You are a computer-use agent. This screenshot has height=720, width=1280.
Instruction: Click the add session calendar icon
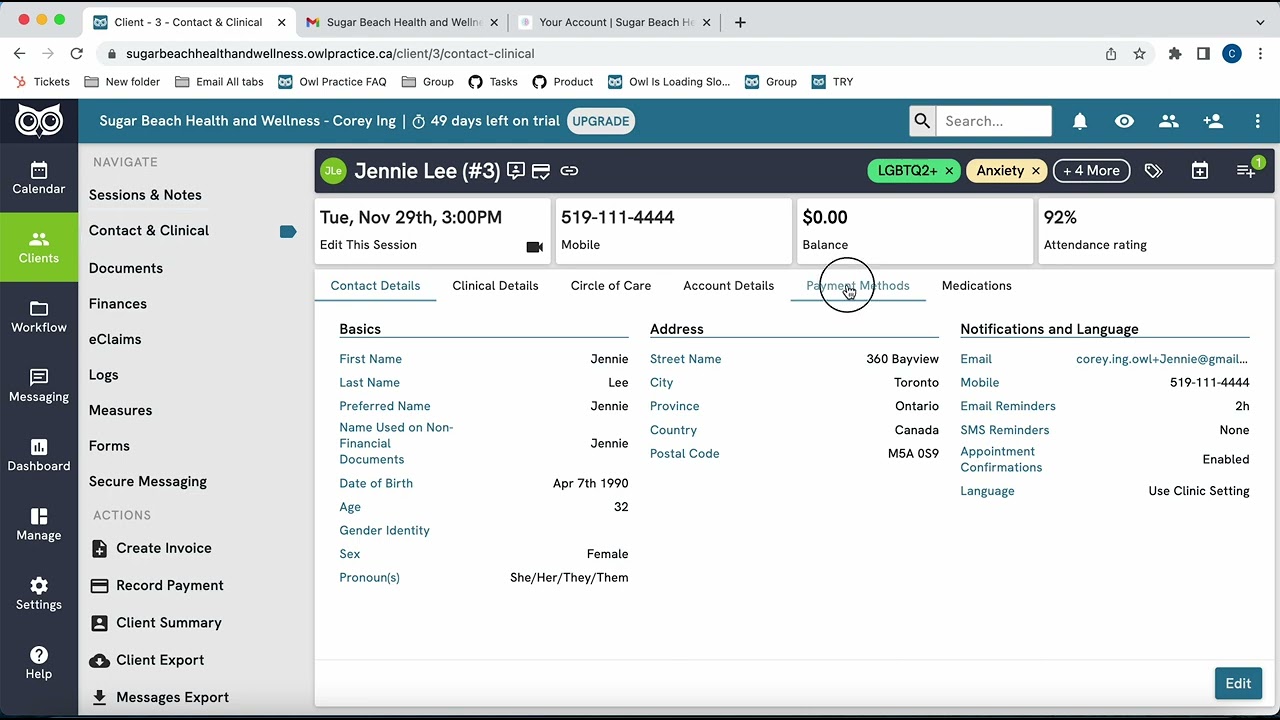(1199, 171)
